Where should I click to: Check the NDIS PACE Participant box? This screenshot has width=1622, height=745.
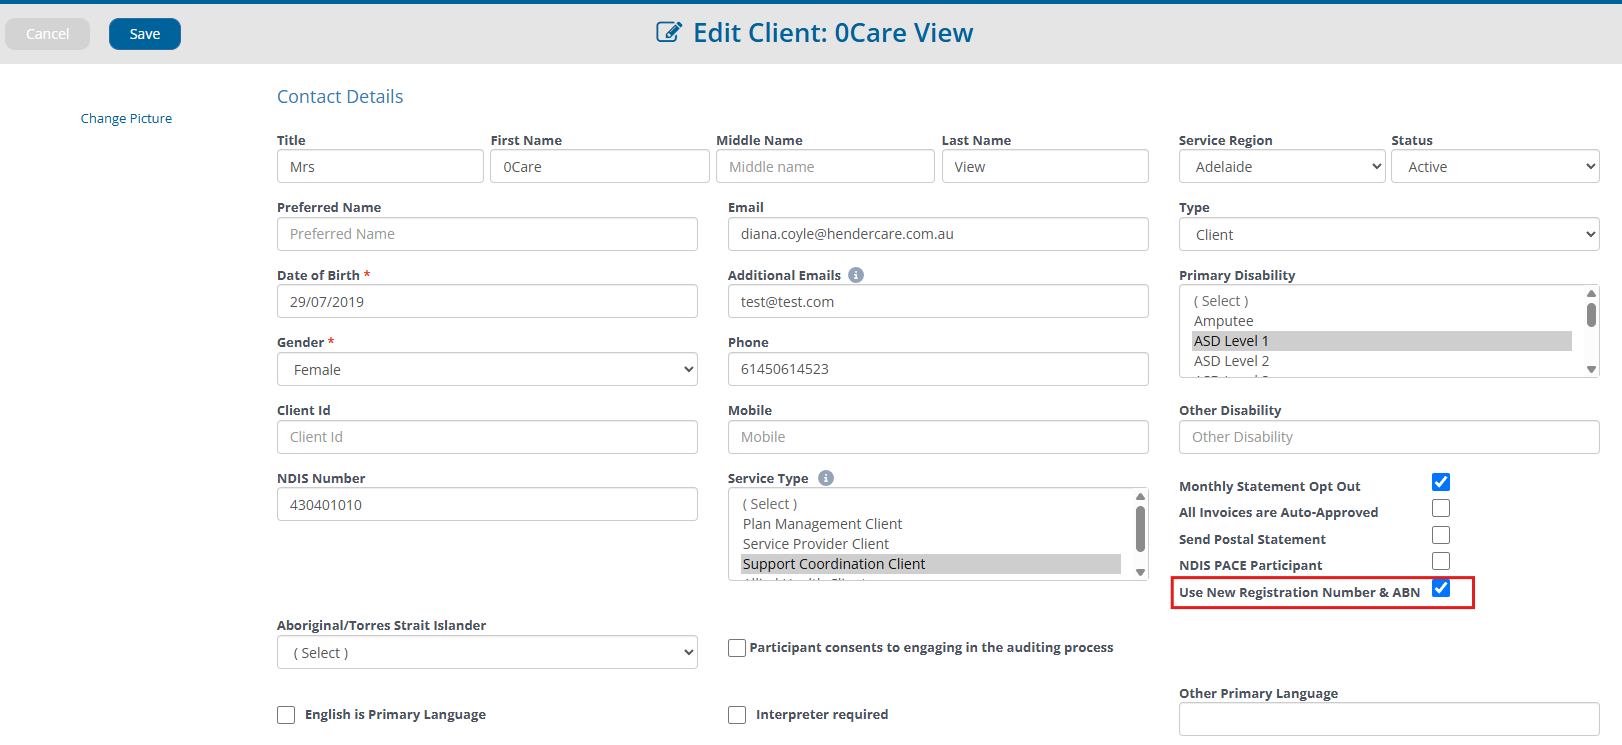(x=1441, y=562)
